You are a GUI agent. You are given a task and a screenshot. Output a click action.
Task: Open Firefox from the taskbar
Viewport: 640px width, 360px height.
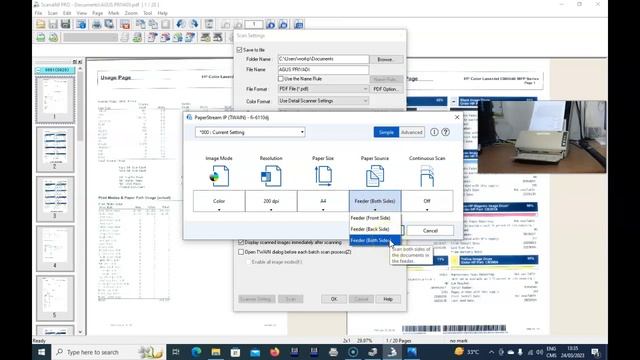(275, 352)
